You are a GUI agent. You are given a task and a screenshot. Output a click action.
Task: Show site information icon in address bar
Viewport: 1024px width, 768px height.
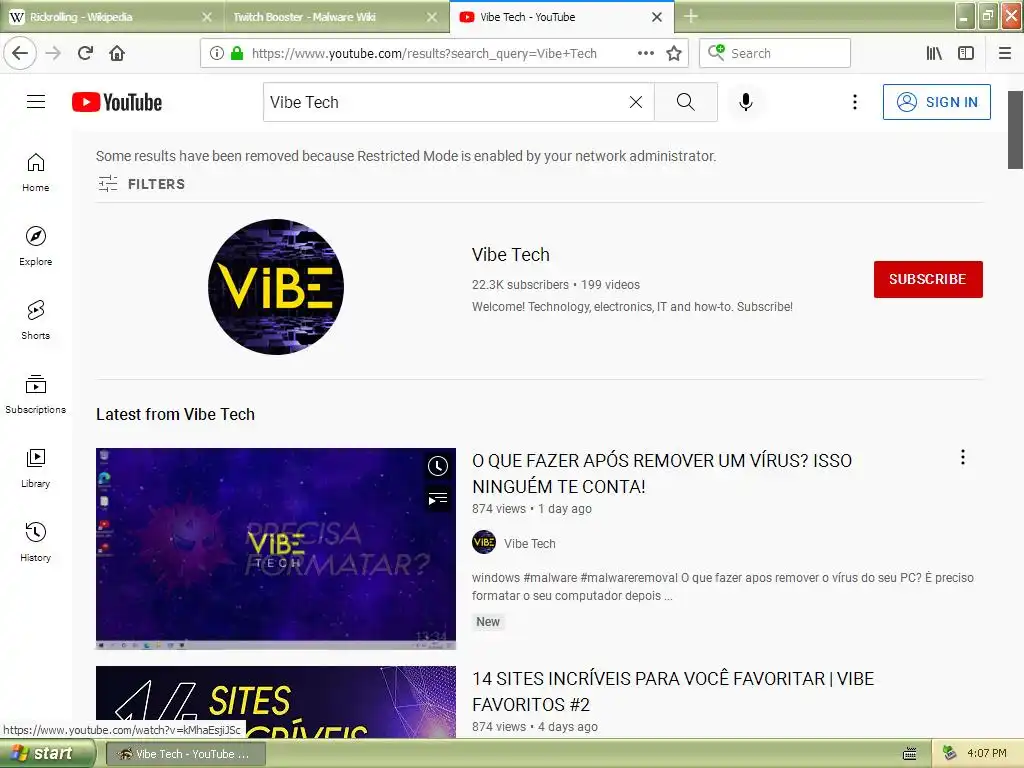(217, 54)
